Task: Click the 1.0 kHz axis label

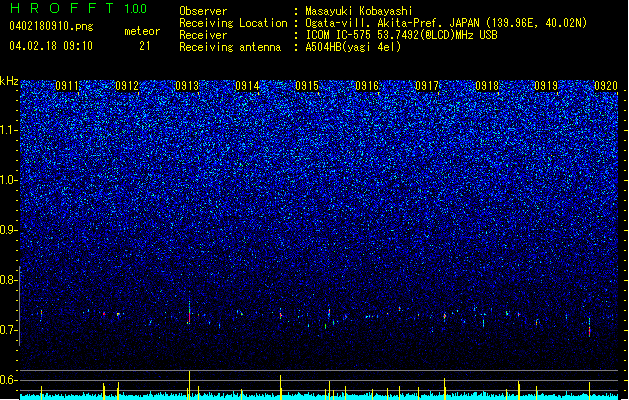Action: click(9, 180)
